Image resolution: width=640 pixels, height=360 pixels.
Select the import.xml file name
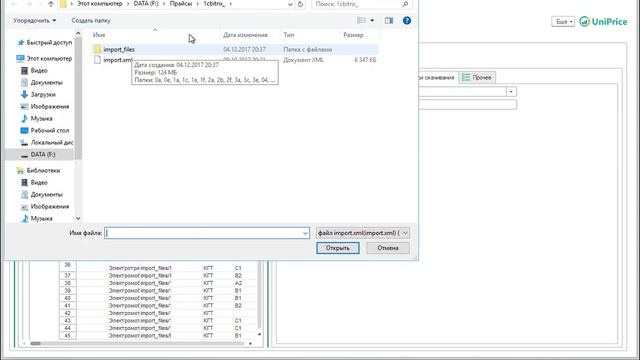pyautogui.click(x=118, y=60)
